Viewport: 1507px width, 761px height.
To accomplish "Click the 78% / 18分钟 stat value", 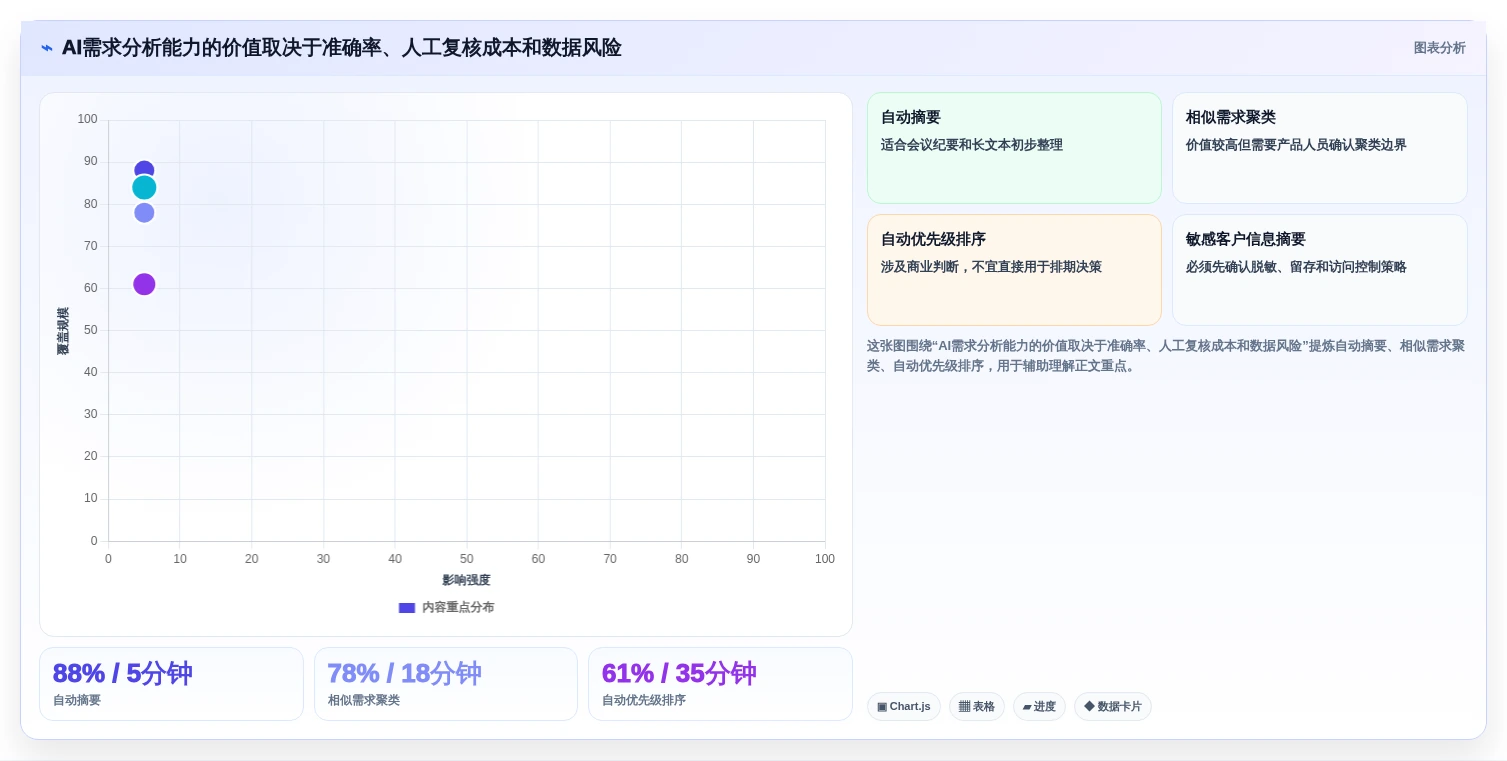I will (x=404, y=674).
